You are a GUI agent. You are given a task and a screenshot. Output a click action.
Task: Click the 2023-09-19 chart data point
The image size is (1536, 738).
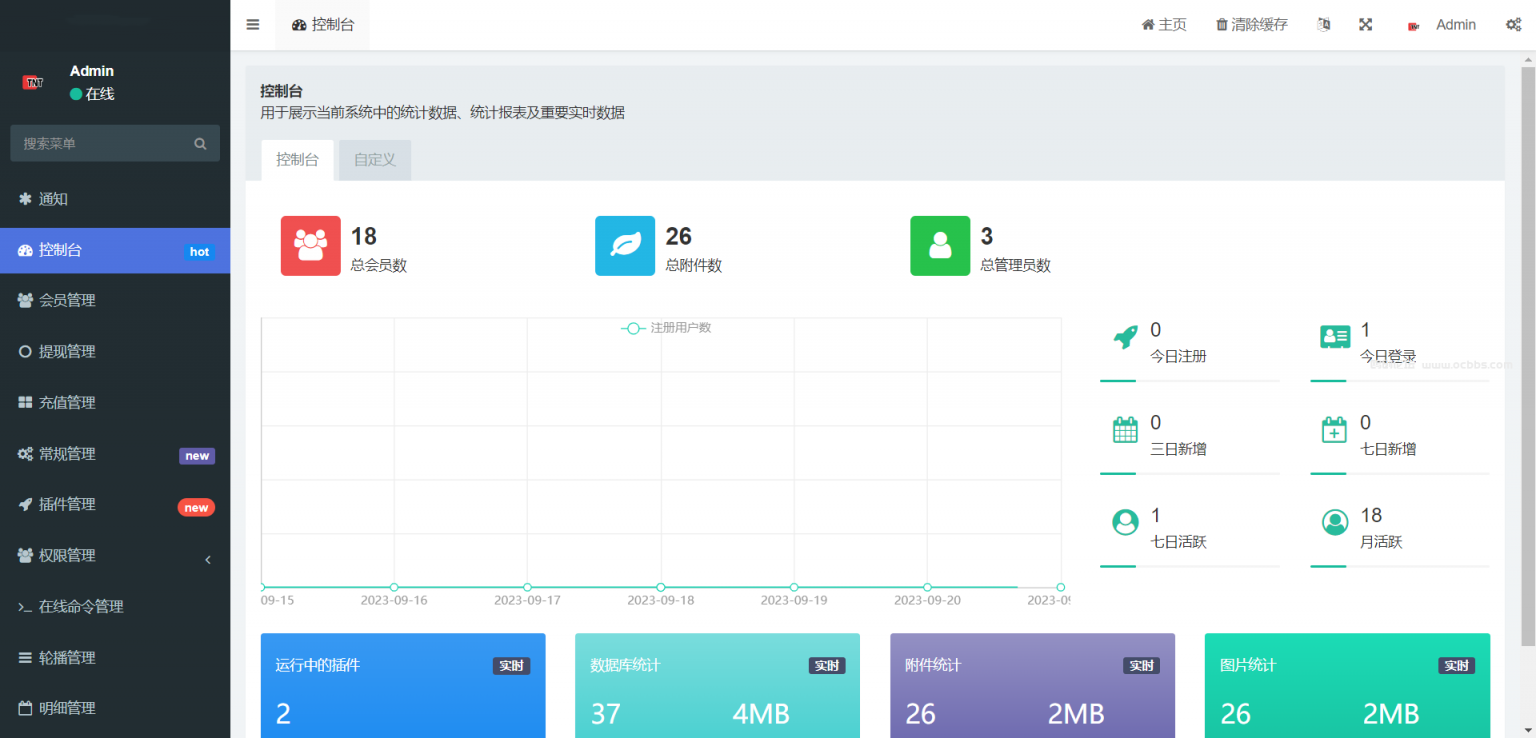(x=794, y=587)
